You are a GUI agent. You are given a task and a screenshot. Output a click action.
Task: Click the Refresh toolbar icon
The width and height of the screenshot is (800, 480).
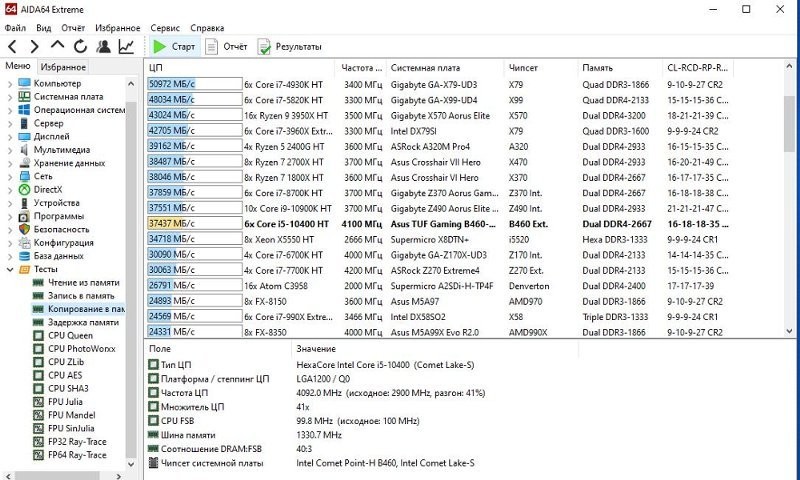[x=80, y=47]
